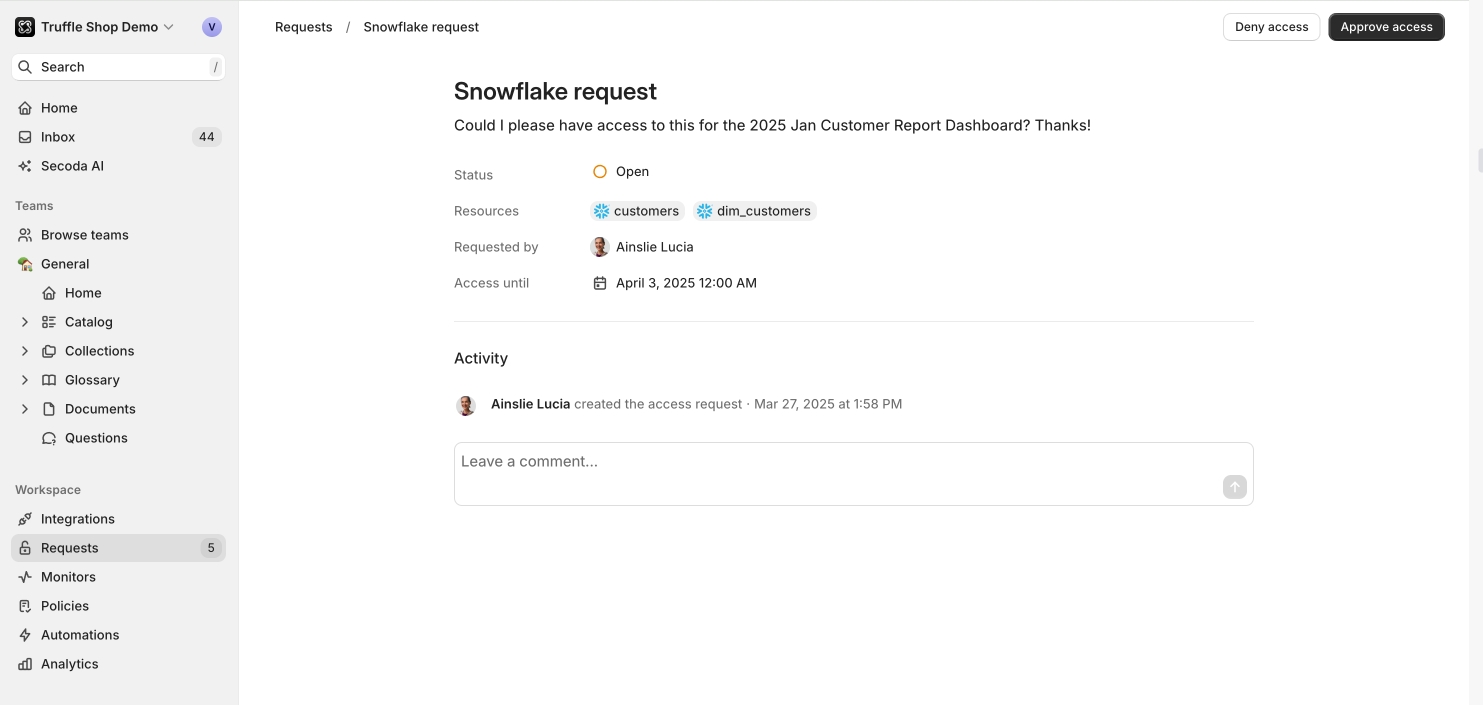Click the calendar icon beside Access until
This screenshot has width=1483, height=705.
click(600, 283)
